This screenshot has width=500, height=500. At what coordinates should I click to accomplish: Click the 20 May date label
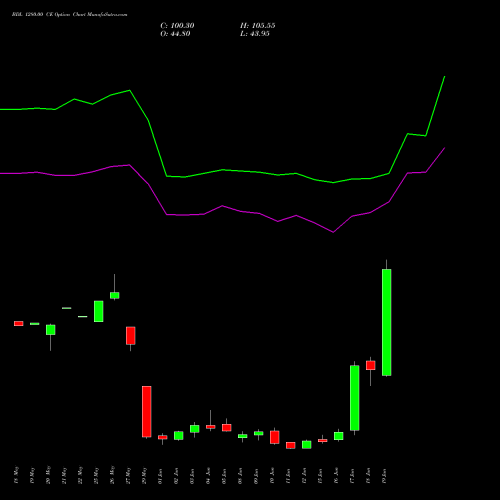click(x=48, y=475)
